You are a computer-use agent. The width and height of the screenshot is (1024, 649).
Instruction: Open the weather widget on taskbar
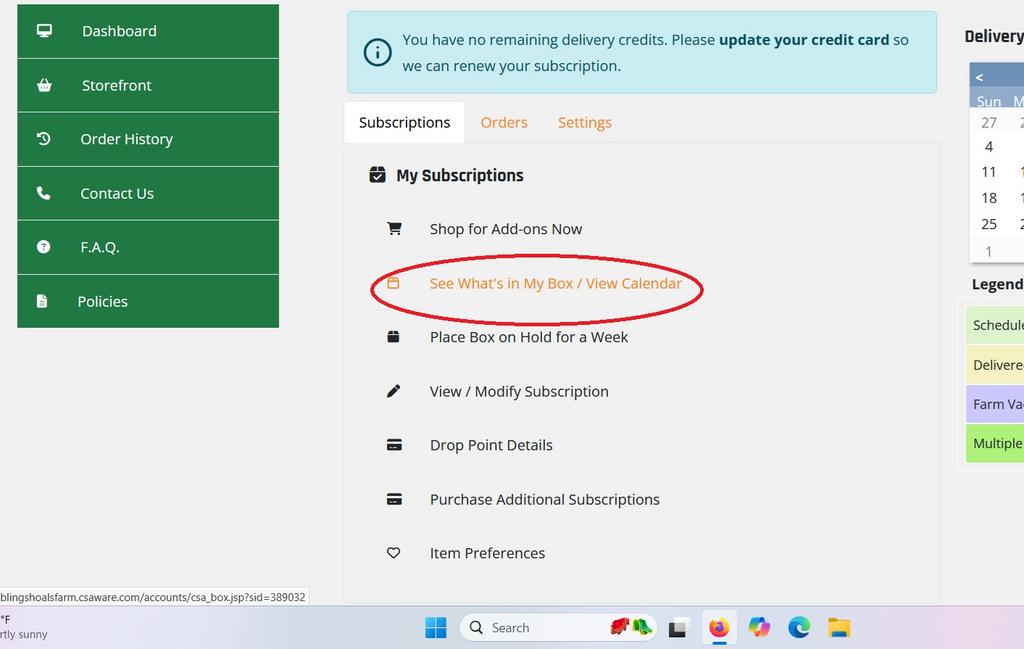[25, 627]
